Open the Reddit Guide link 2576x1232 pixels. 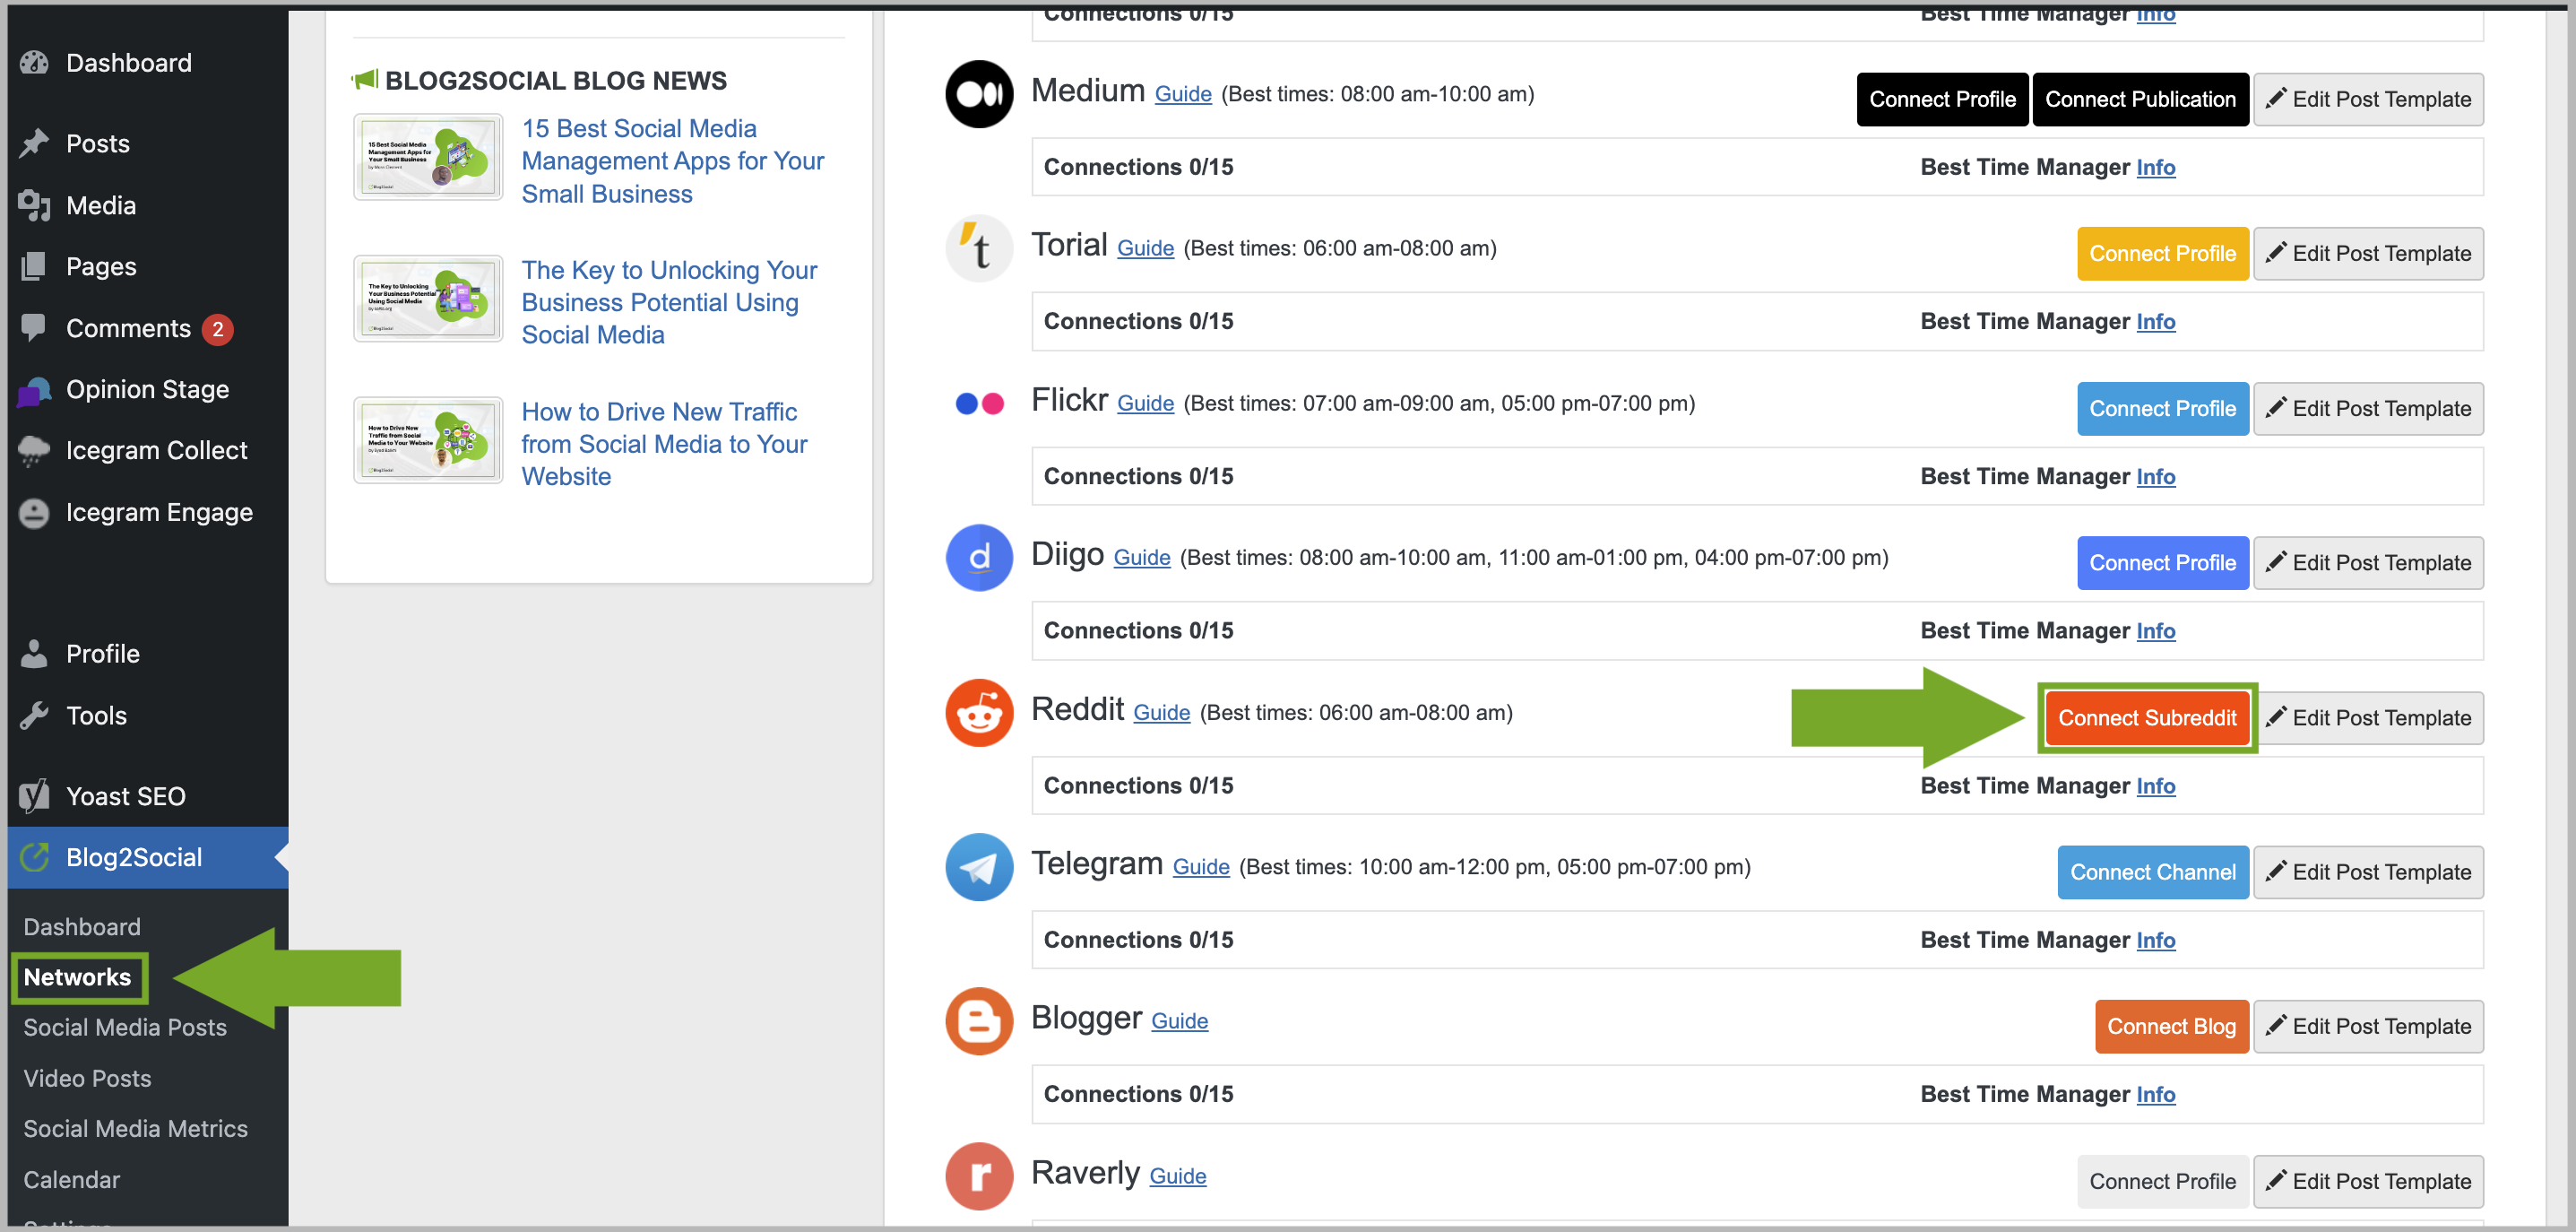click(1161, 713)
